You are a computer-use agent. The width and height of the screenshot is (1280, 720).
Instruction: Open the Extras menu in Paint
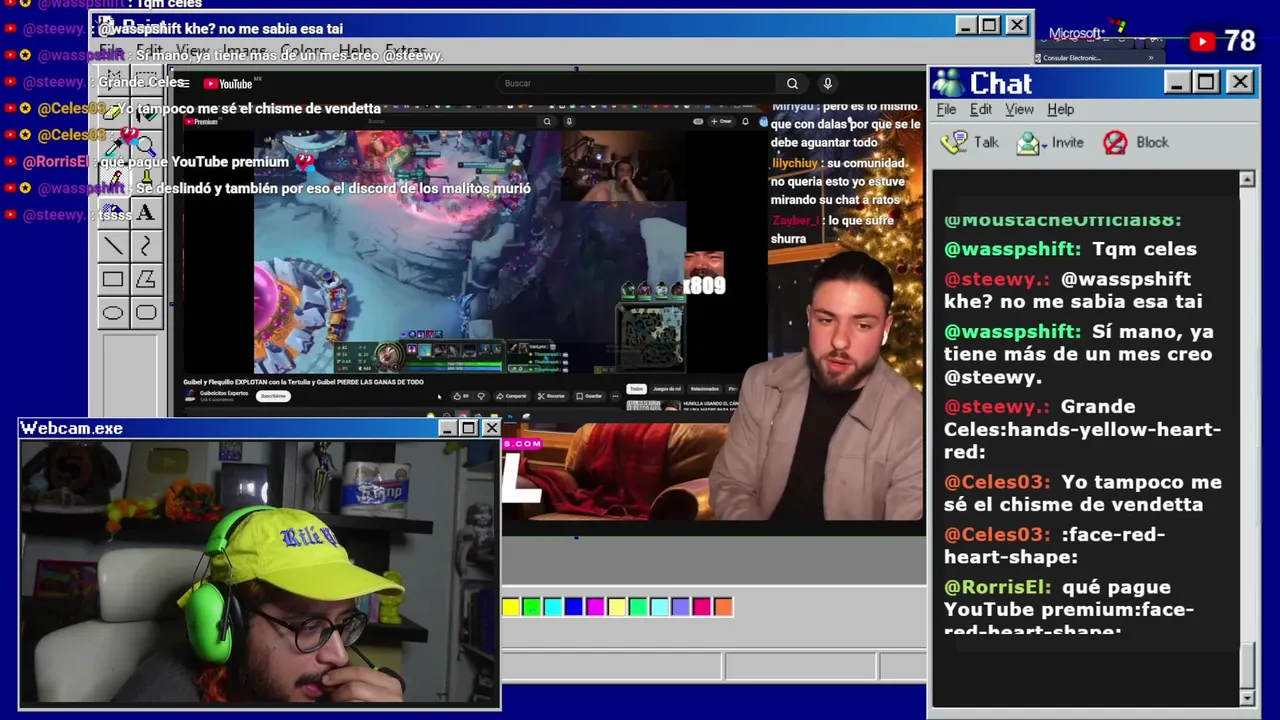(406, 50)
